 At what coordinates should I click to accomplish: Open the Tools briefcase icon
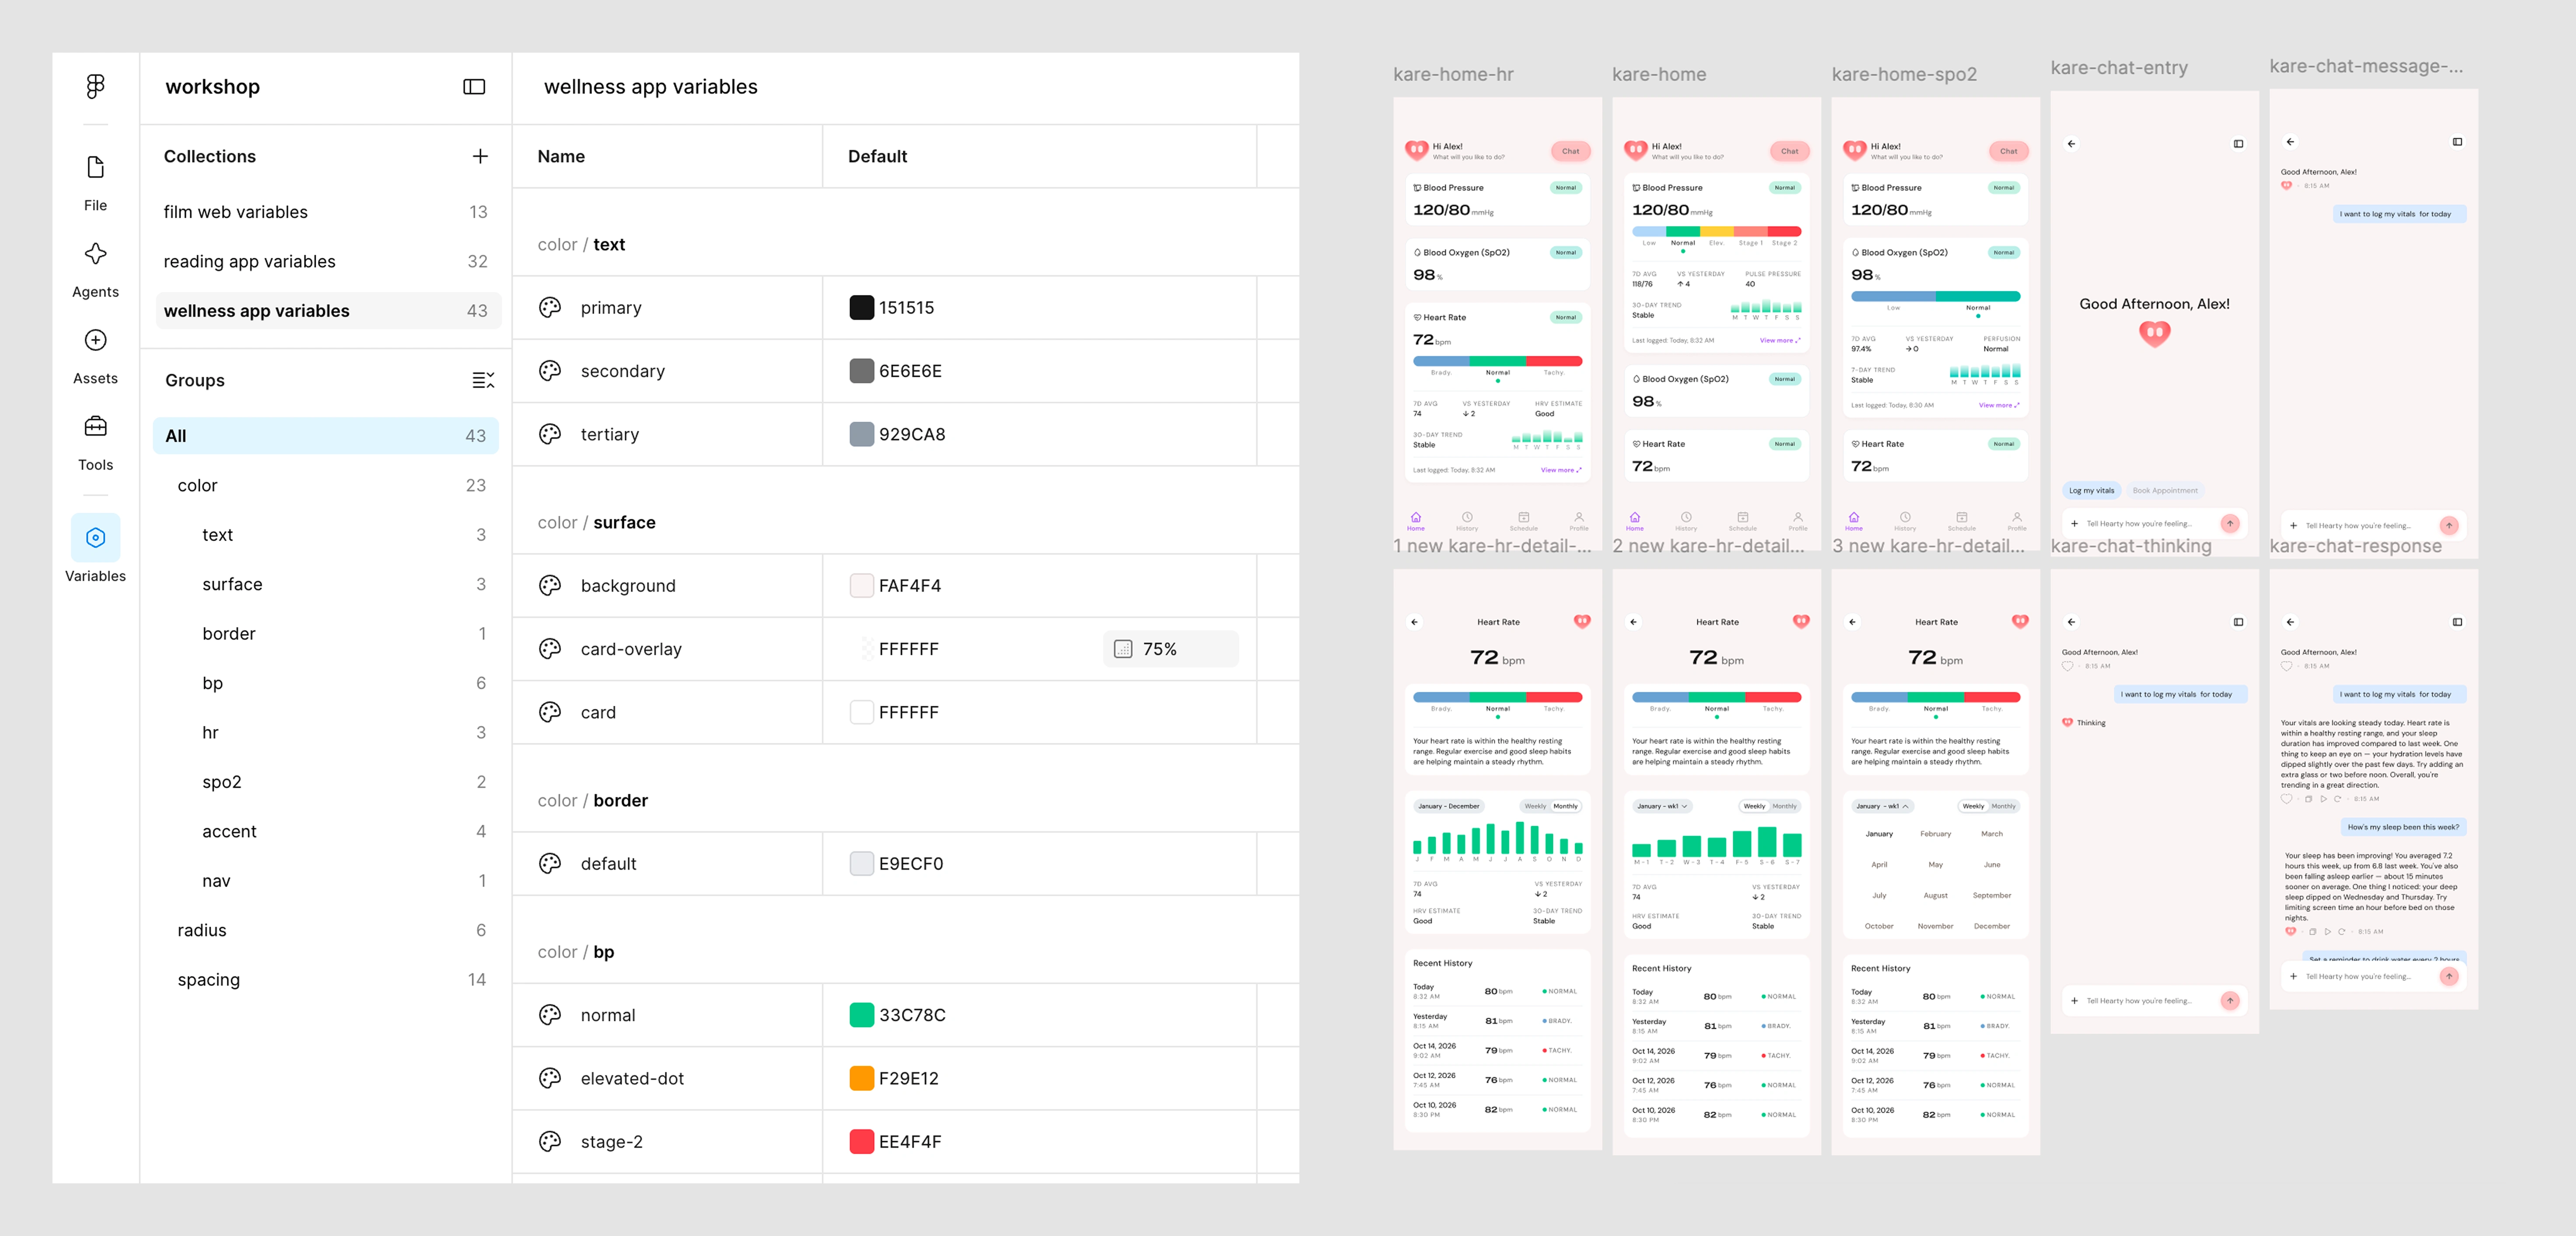click(95, 427)
